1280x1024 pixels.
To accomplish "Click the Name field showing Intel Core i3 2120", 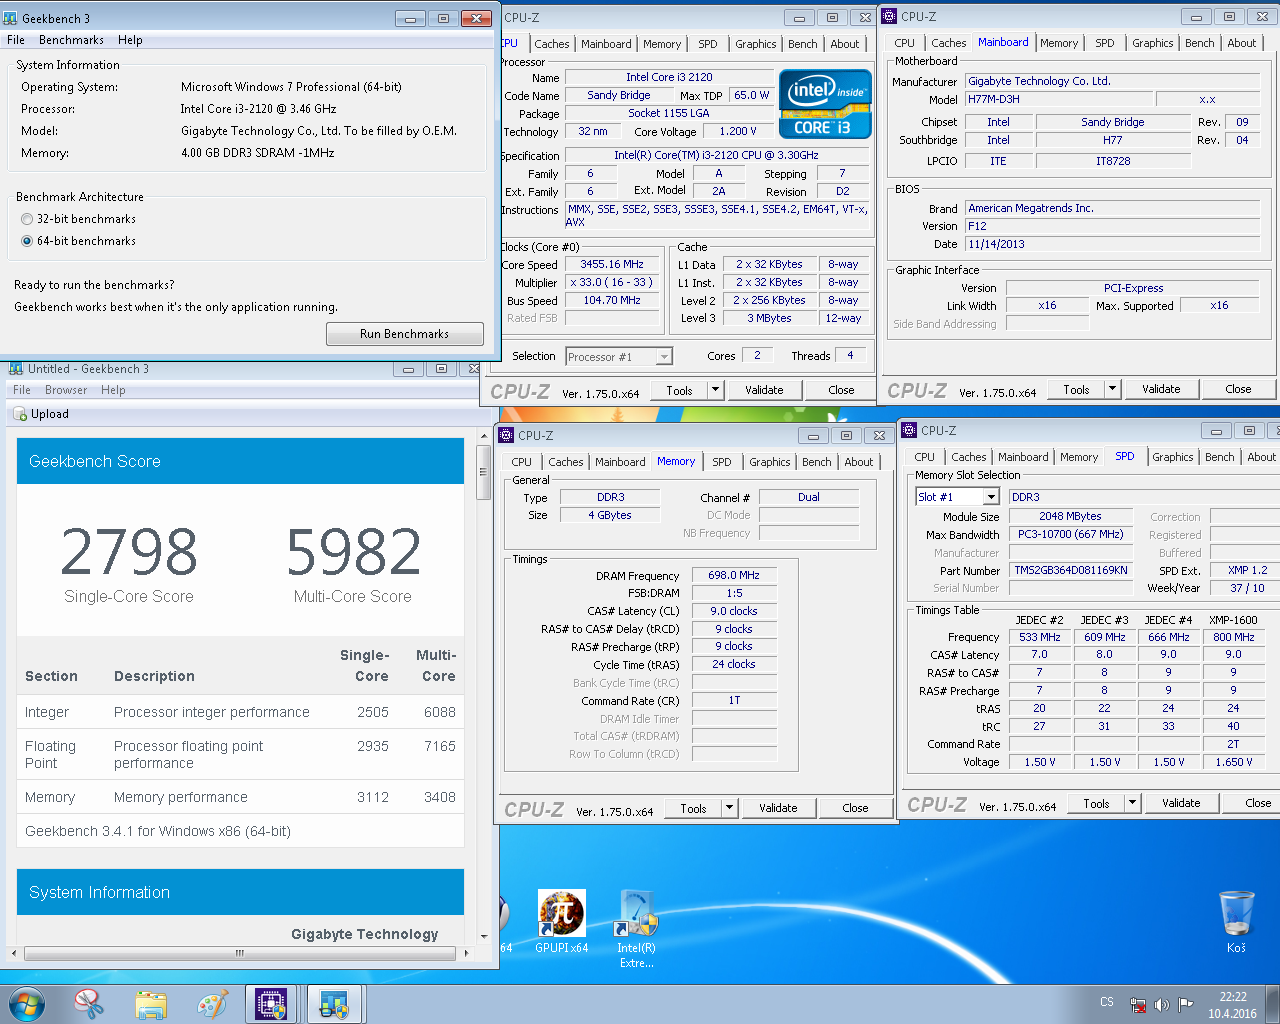I will tap(669, 77).
